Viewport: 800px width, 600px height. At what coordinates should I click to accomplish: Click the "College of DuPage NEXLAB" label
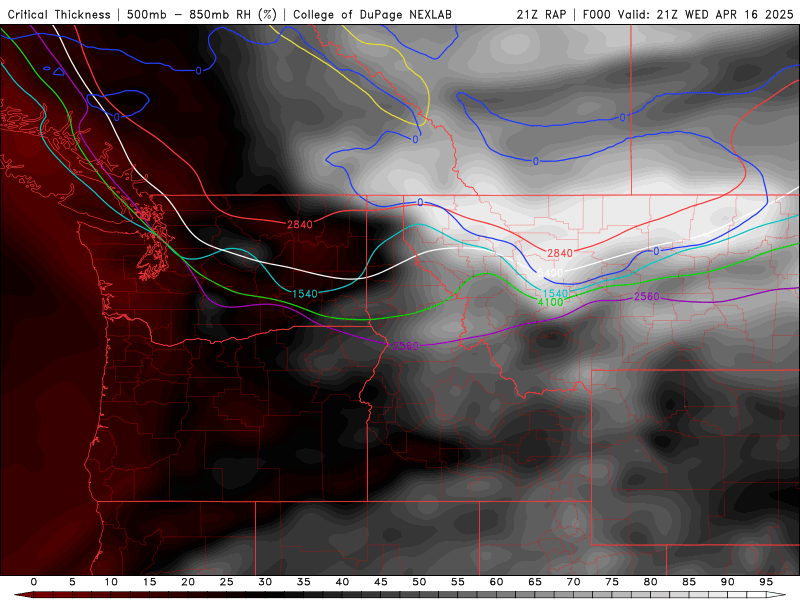(x=372, y=15)
